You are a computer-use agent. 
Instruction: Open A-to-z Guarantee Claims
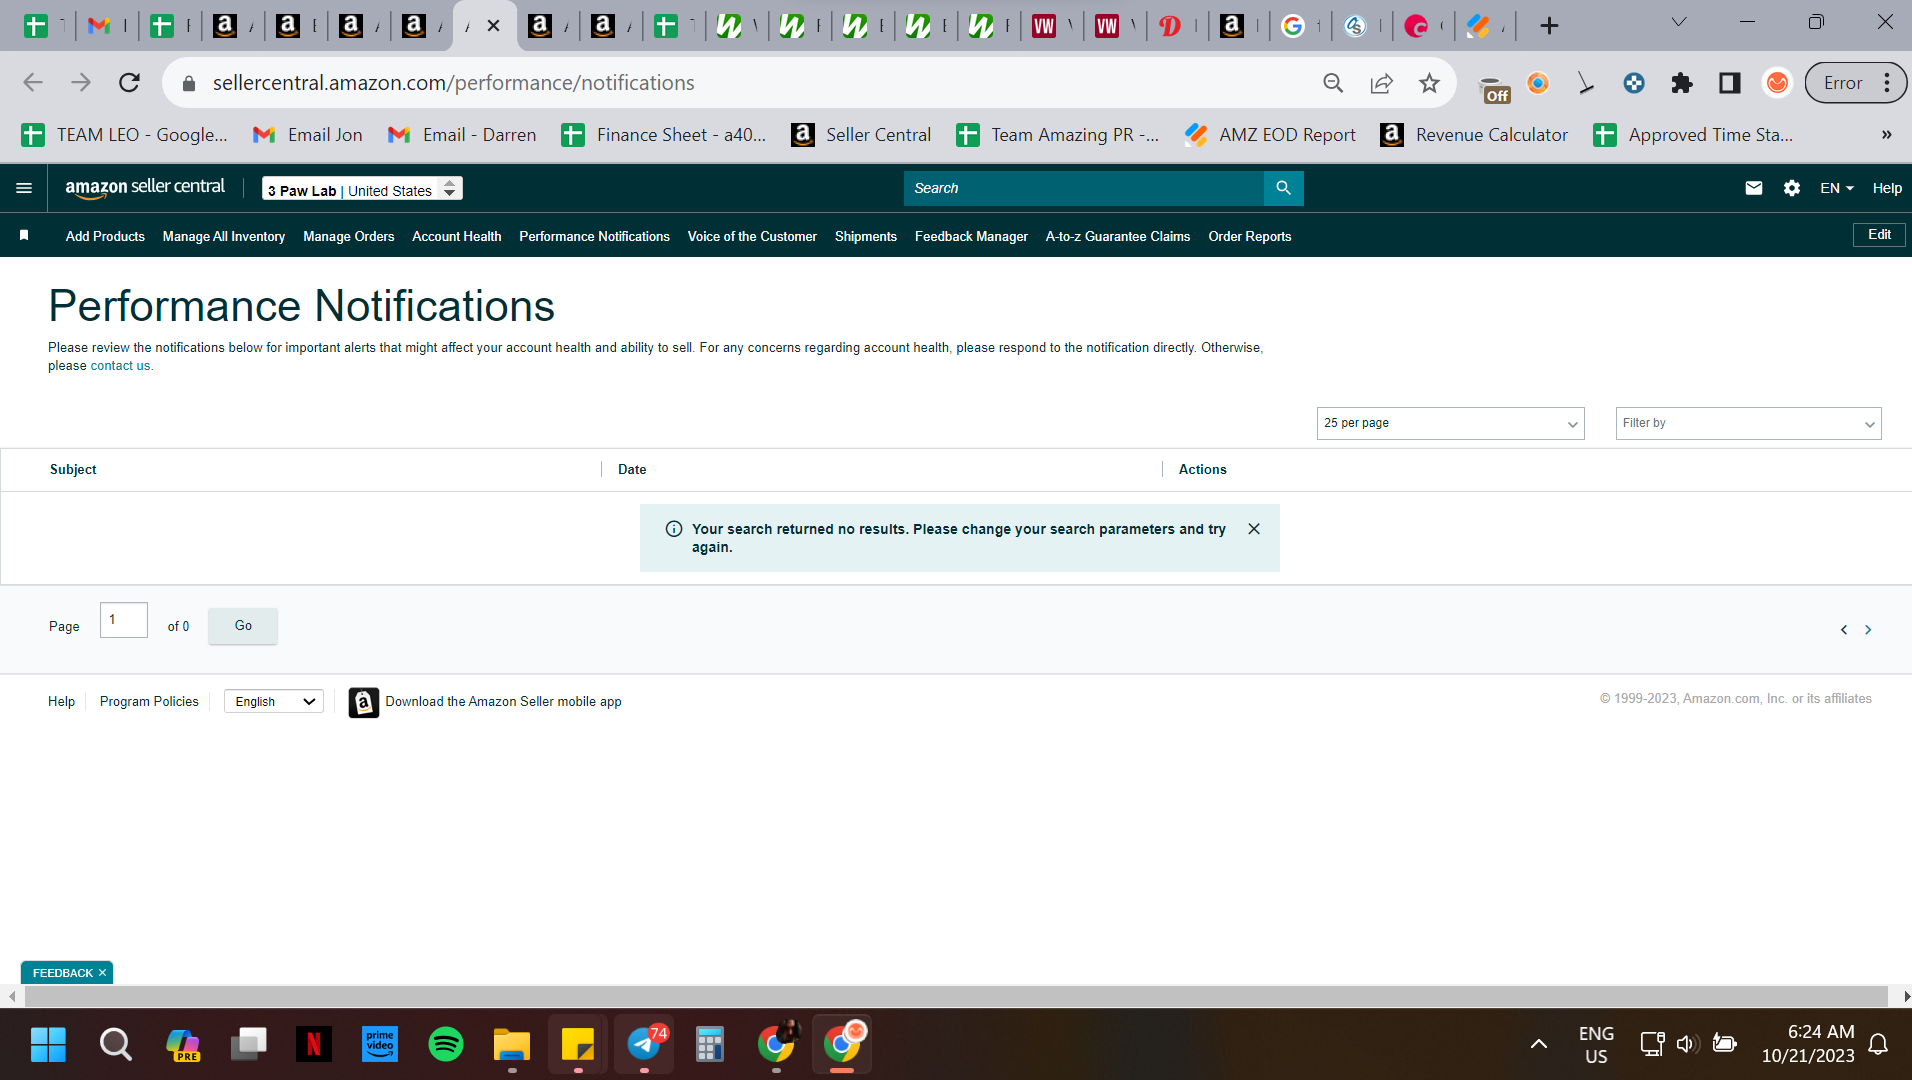click(x=1118, y=236)
